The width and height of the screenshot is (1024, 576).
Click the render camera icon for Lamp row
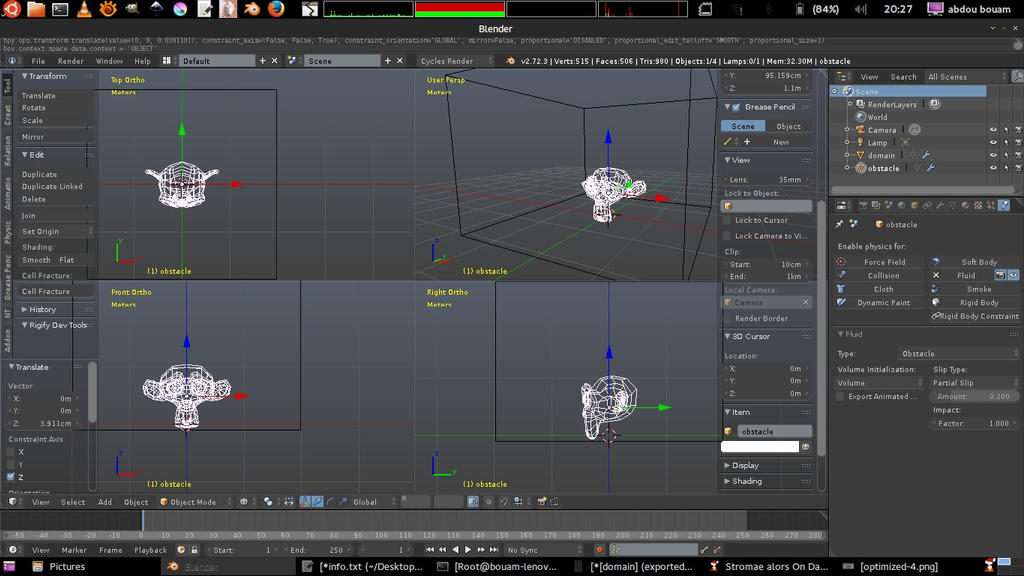click(1018, 142)
